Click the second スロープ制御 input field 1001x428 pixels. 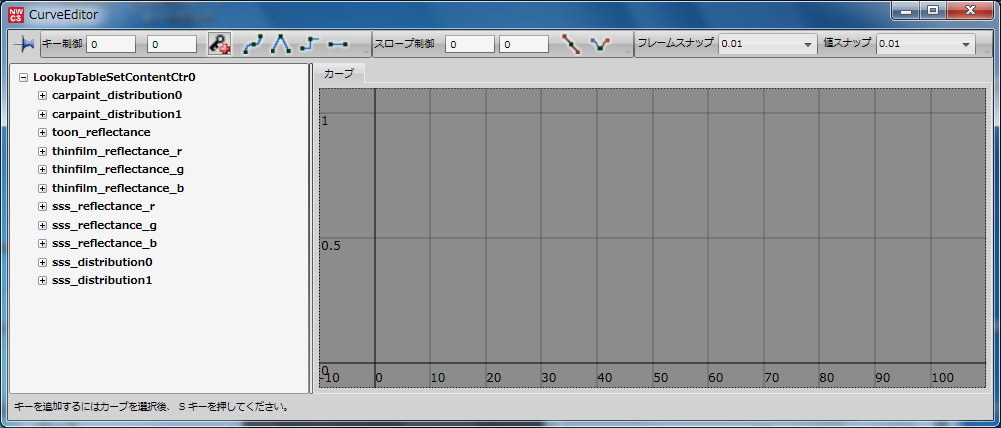click(x=524, y=44)
